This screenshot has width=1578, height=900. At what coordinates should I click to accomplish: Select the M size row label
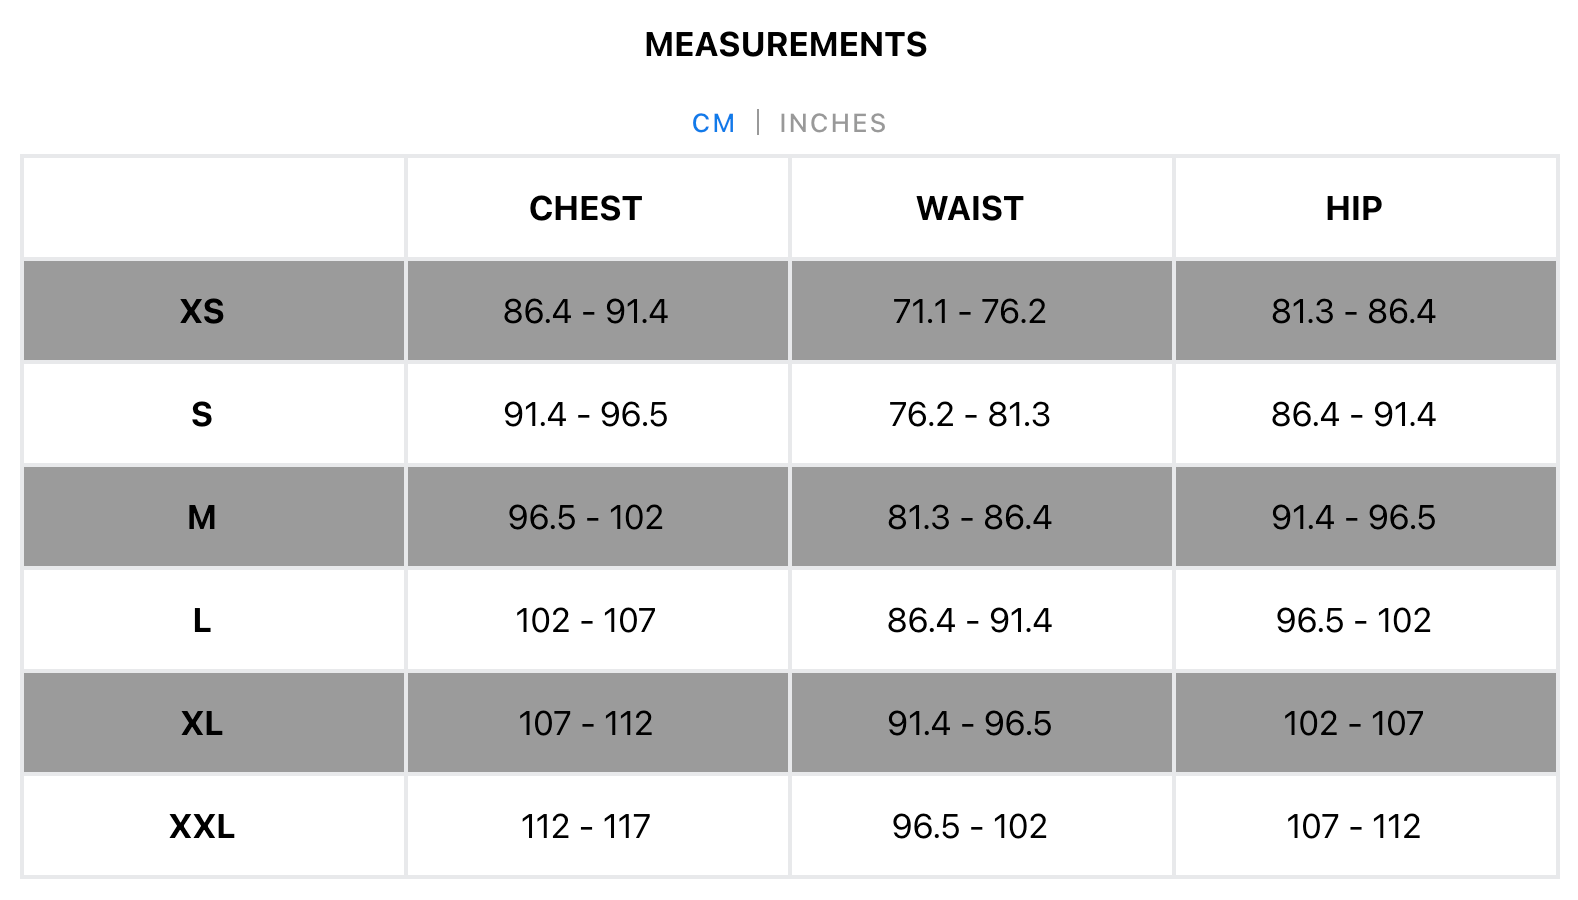tap(202, 517)
